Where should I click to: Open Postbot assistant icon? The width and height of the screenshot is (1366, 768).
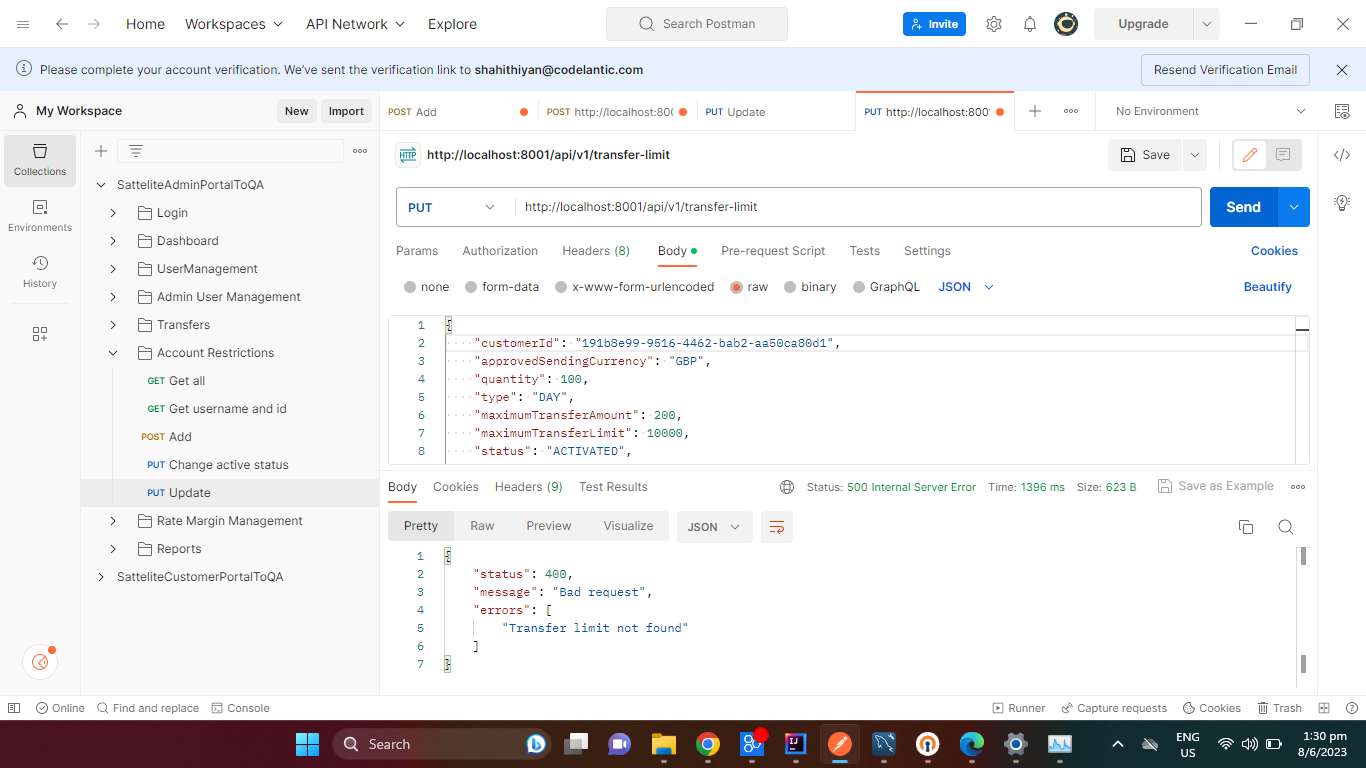(40, 661)
